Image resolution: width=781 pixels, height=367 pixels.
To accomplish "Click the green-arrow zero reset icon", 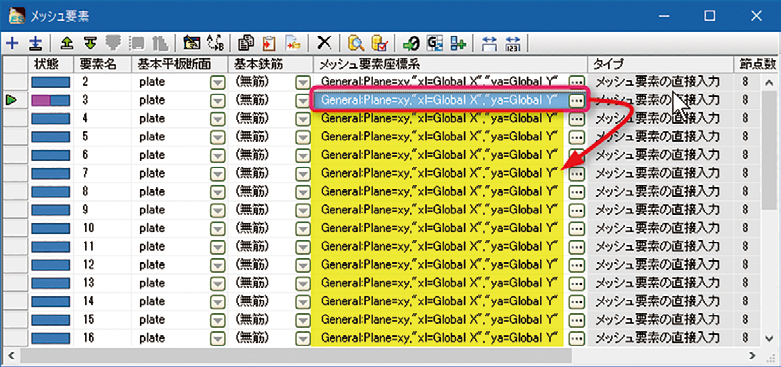I will [411, 43].
